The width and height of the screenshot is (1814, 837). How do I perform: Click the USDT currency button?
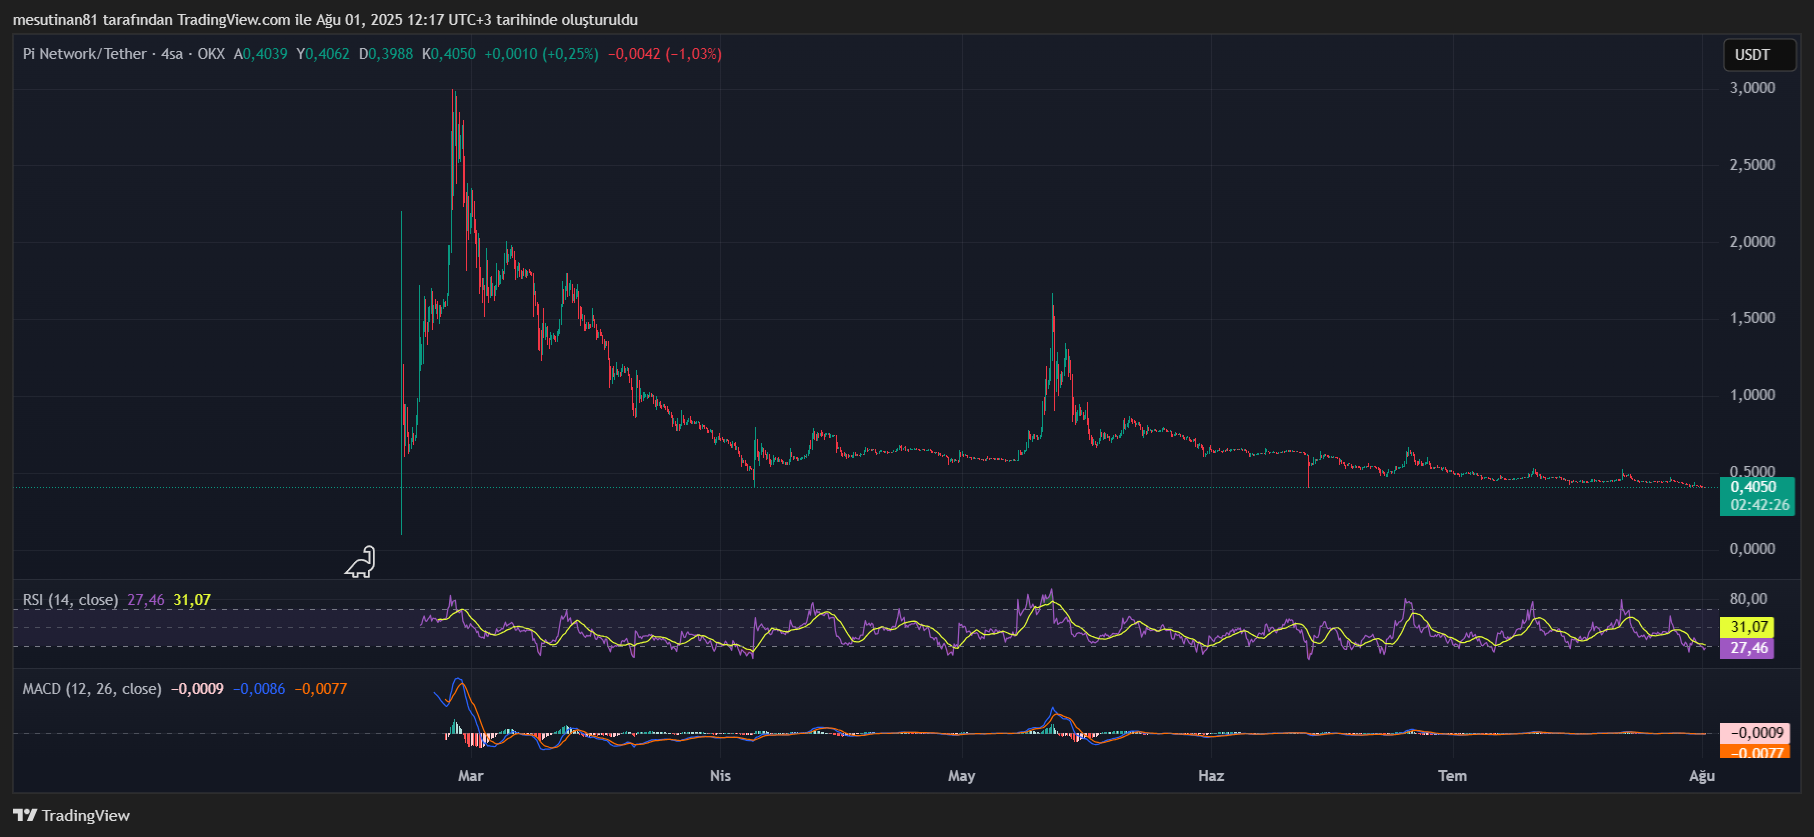1759,55
